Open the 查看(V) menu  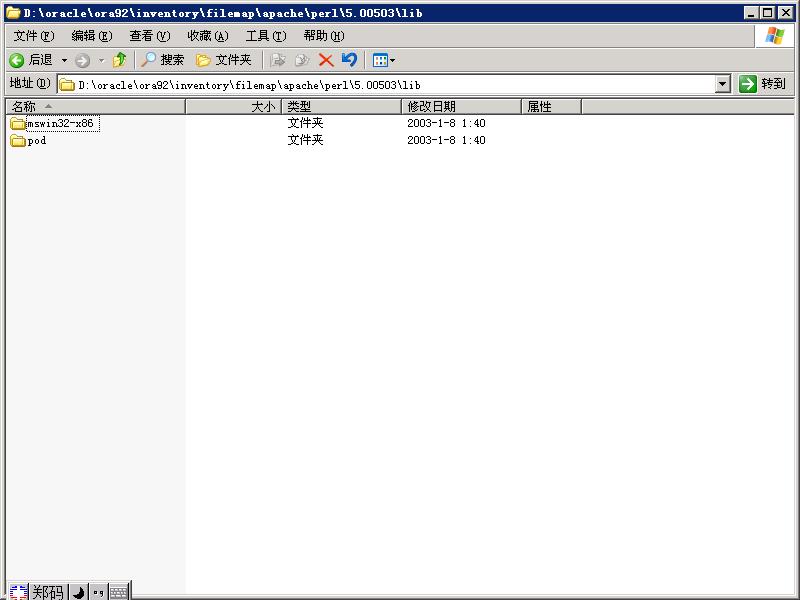click(149, 36)
